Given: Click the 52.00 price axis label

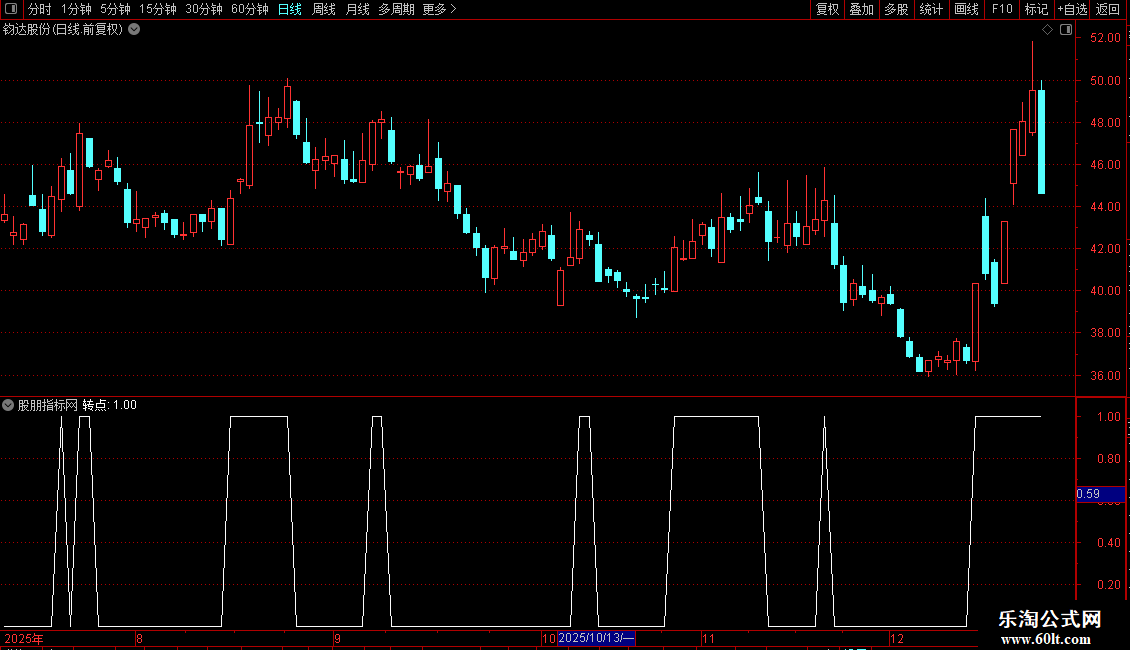Looking at the screenshot, I should click(x=1105, y=38).
